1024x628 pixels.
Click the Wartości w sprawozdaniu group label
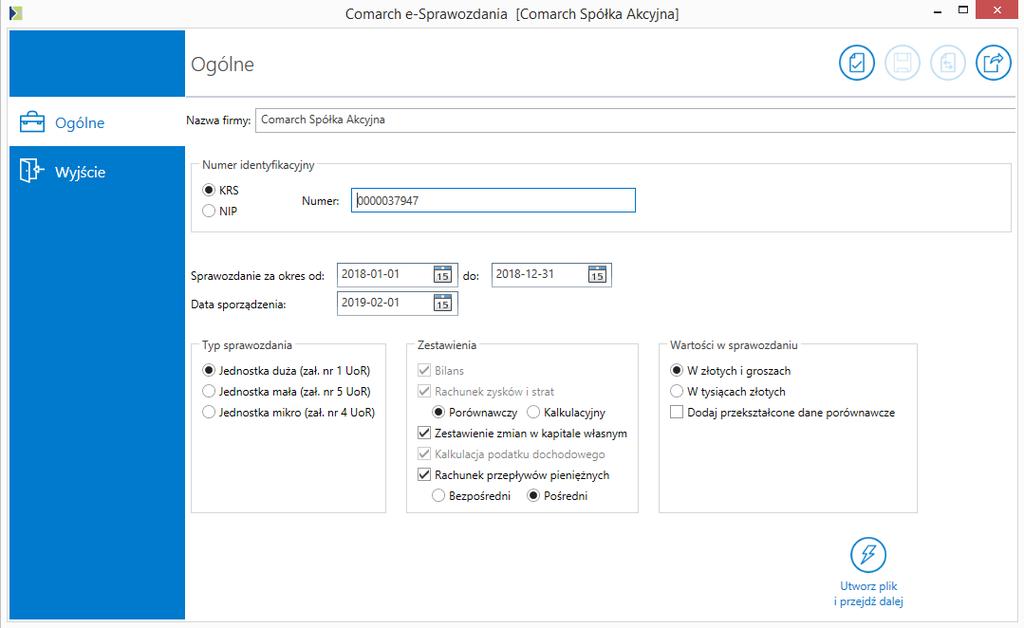pyautogui.click(x=733, y=345)
